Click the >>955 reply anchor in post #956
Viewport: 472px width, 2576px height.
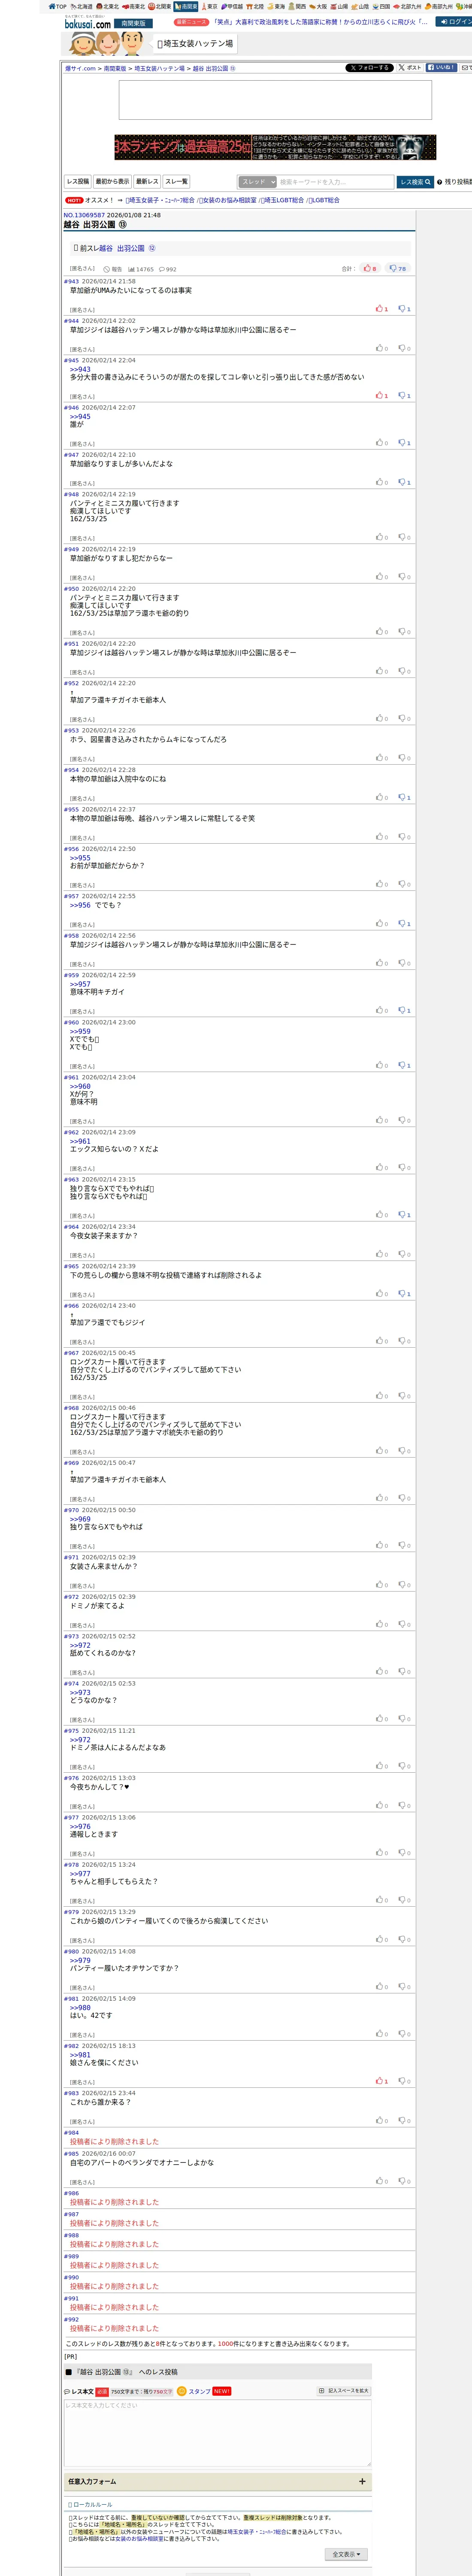click(x=80, y=858)
